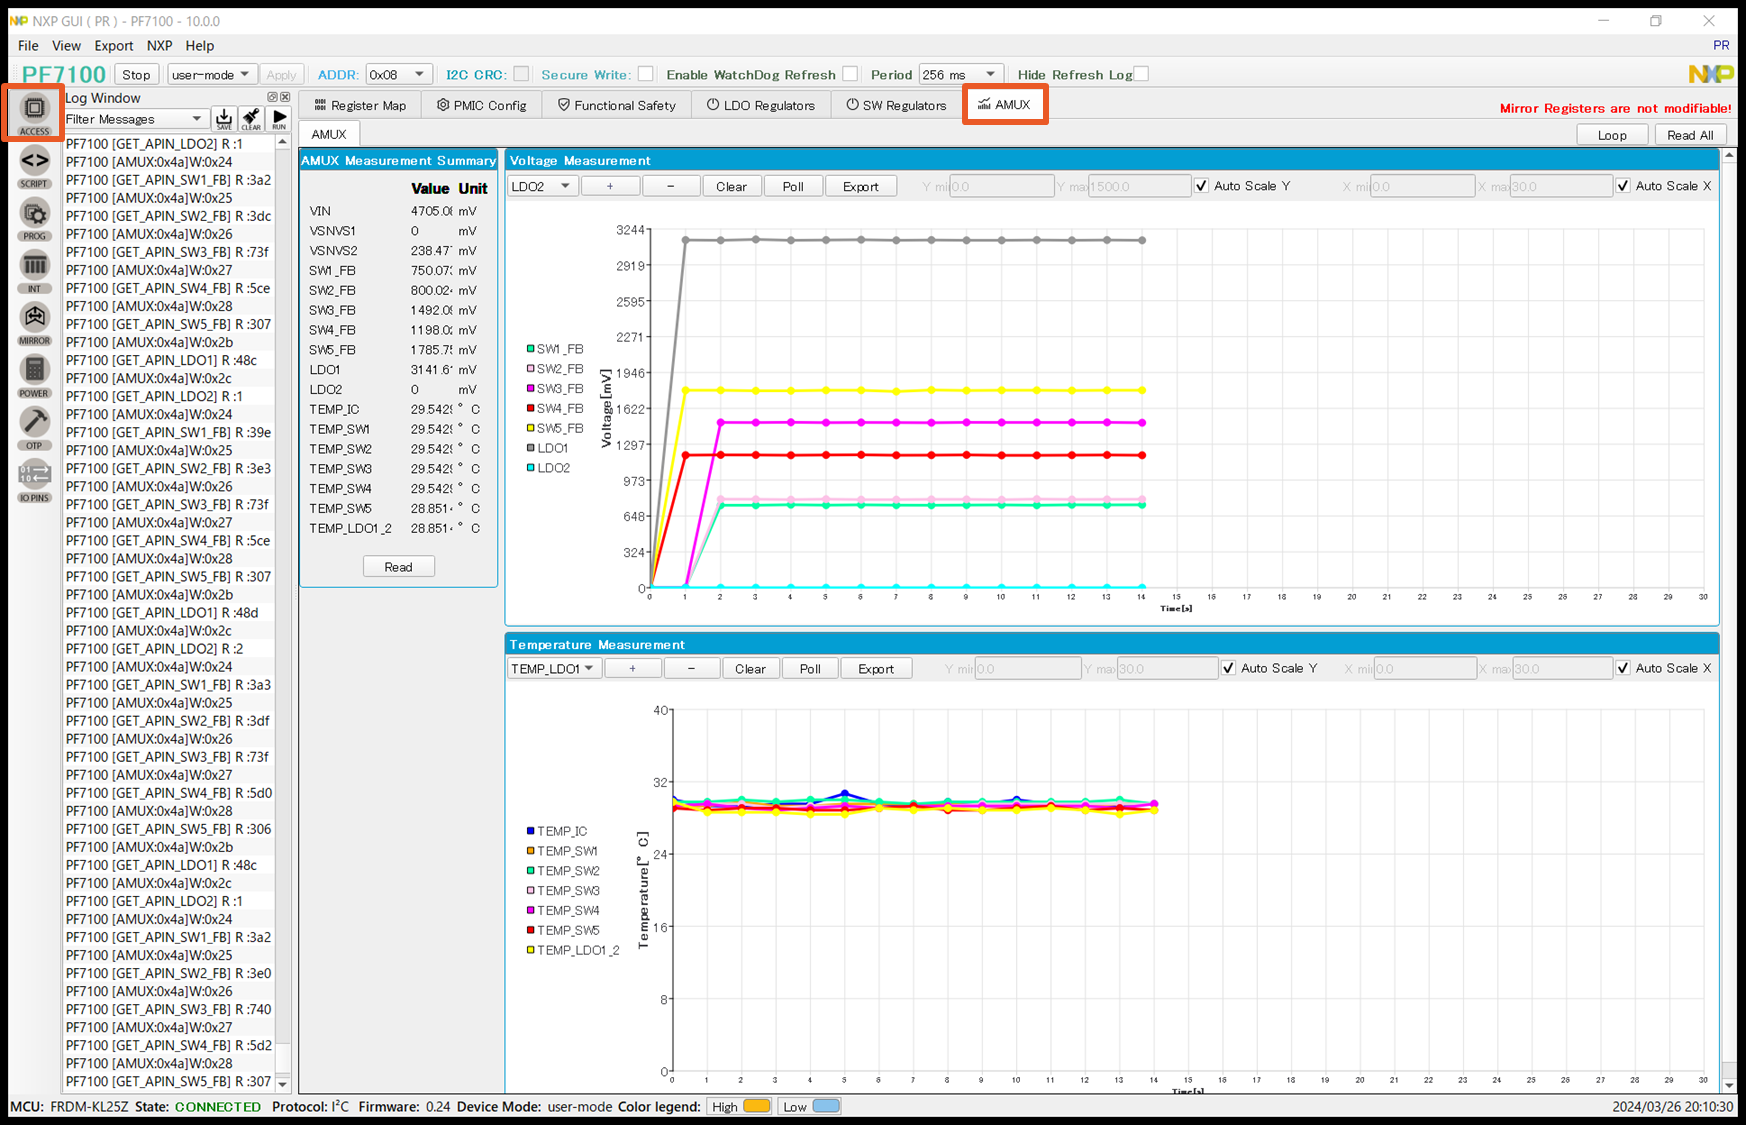Open the INT interrupts sidebar icon
The height and width of the screenshot is (1125, 1746).
coord(34,269)
